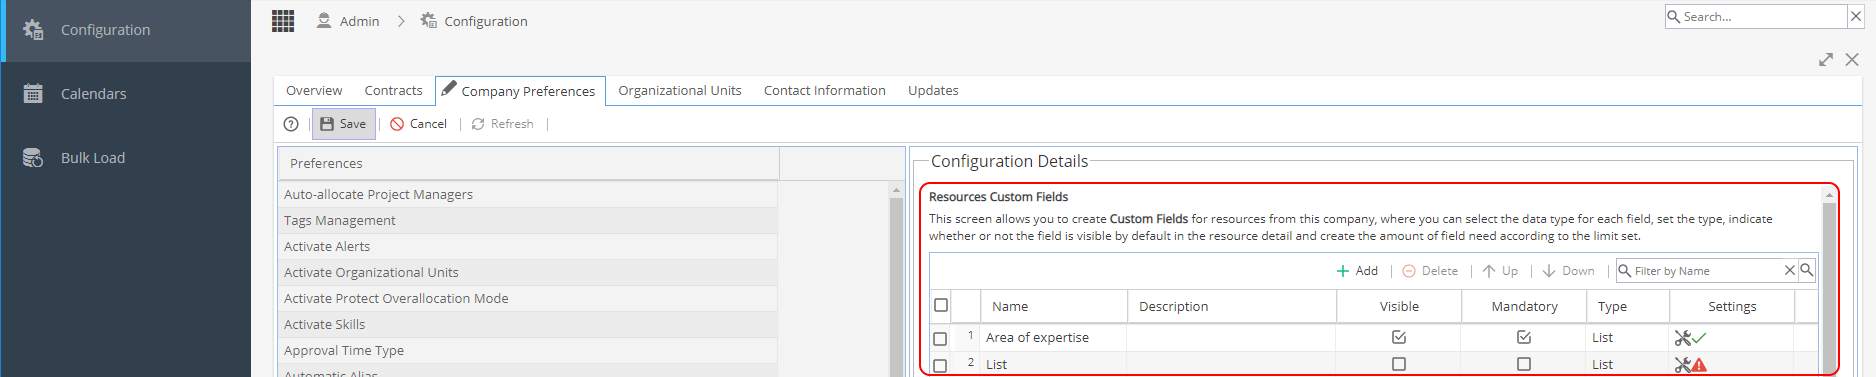Click the Visible column header

(x=1399, y=307)
